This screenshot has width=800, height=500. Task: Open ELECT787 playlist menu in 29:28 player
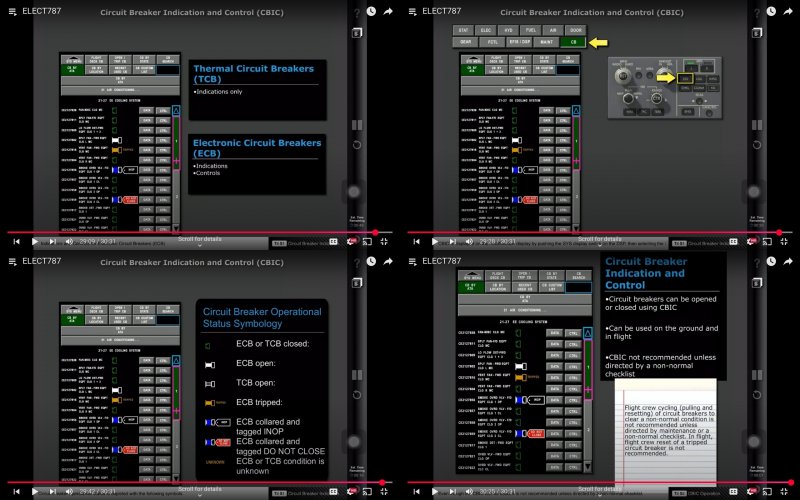point(412,11)
